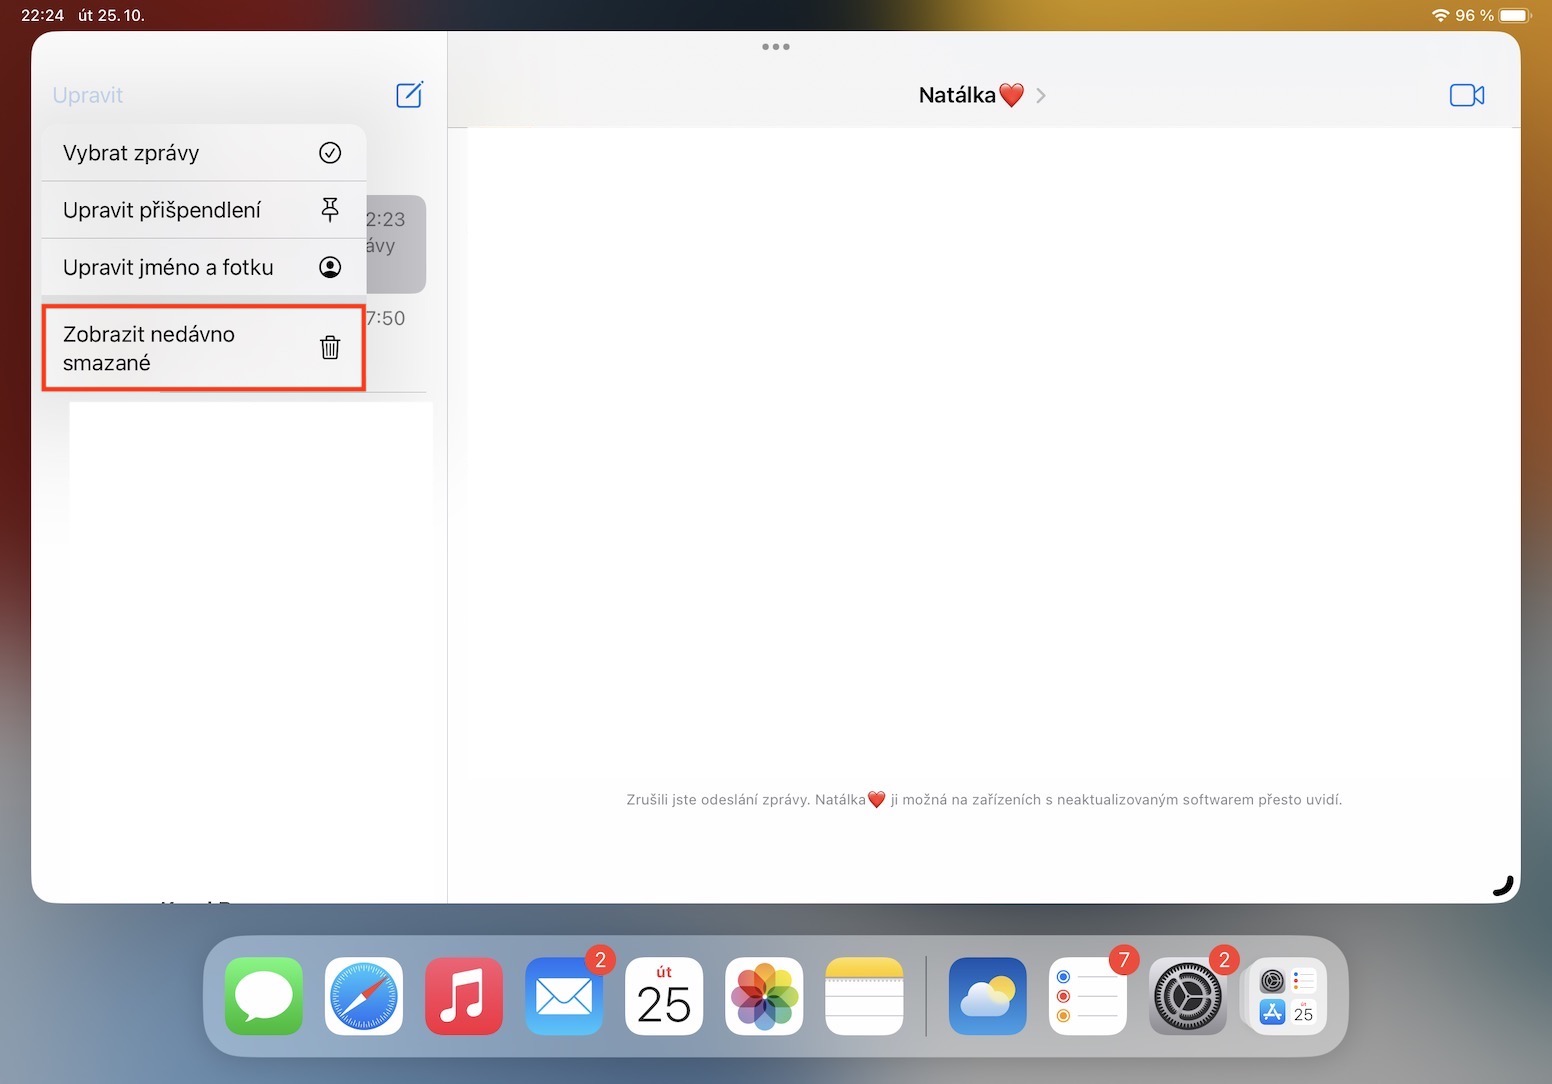Tap the date 'út 25. 10.' in status bar
Screen dimensions: 1552x1084
[x=111, y=15]
